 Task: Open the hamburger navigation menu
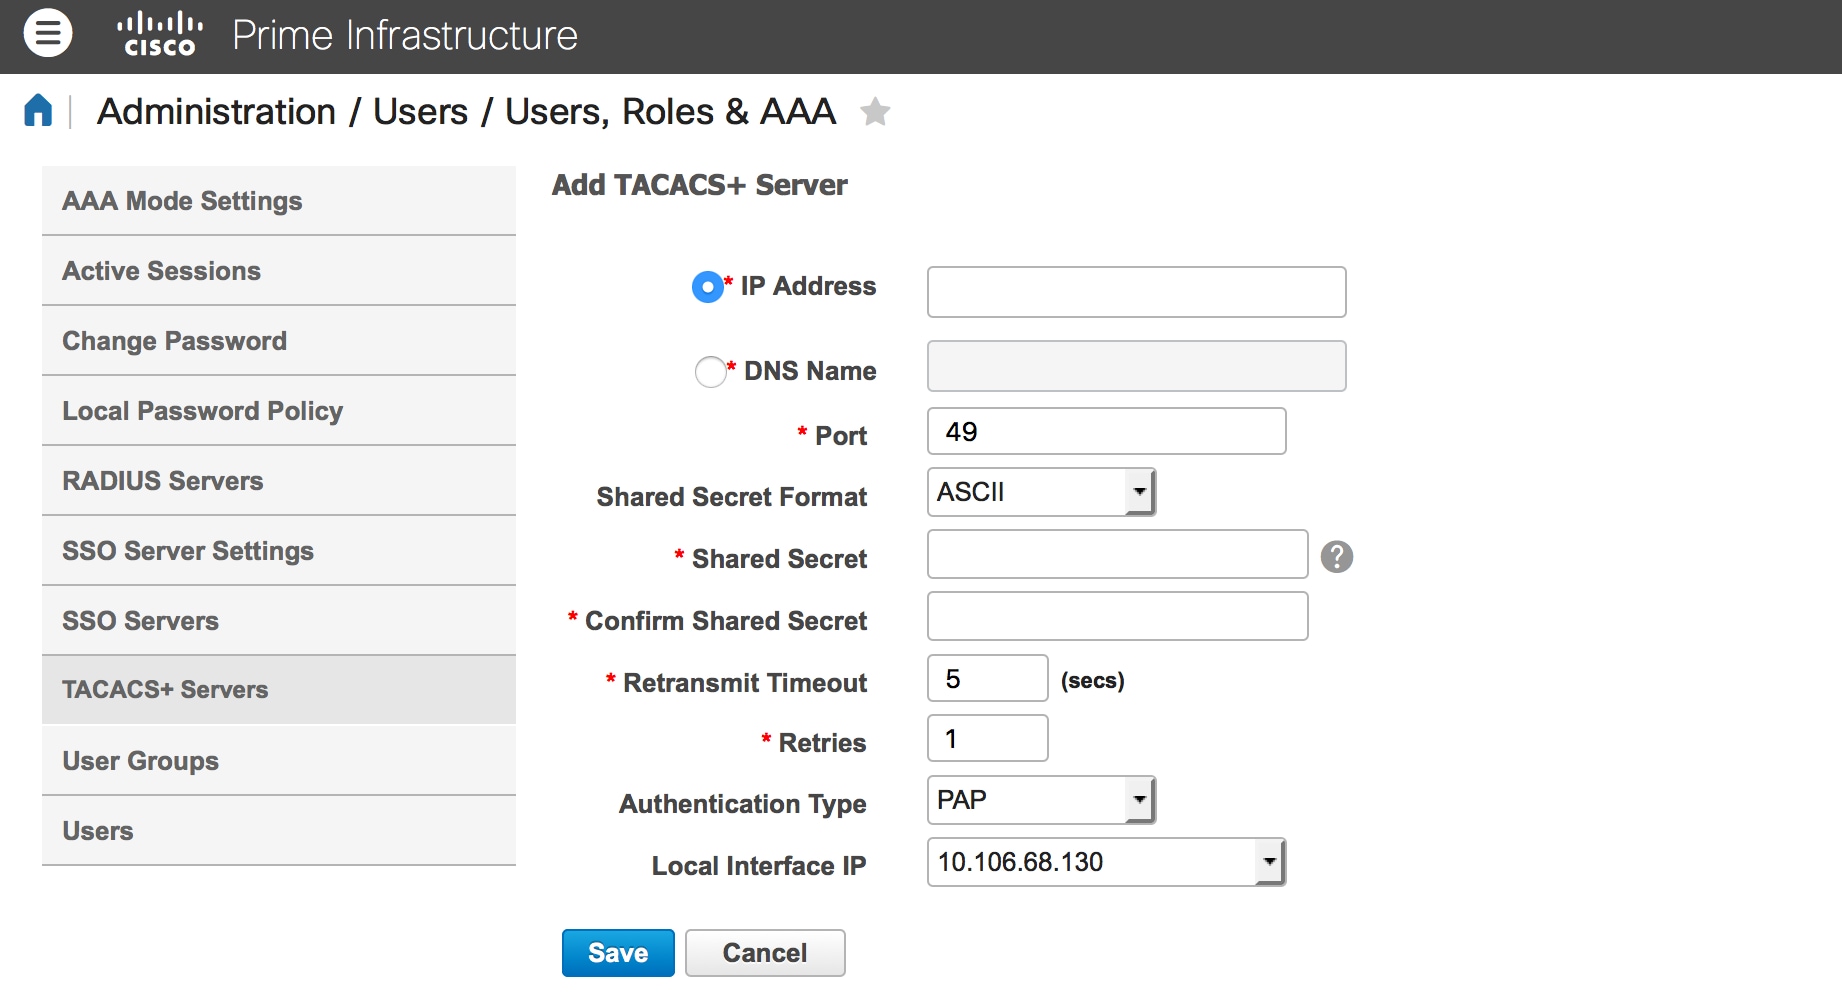(x=47, y=33)
